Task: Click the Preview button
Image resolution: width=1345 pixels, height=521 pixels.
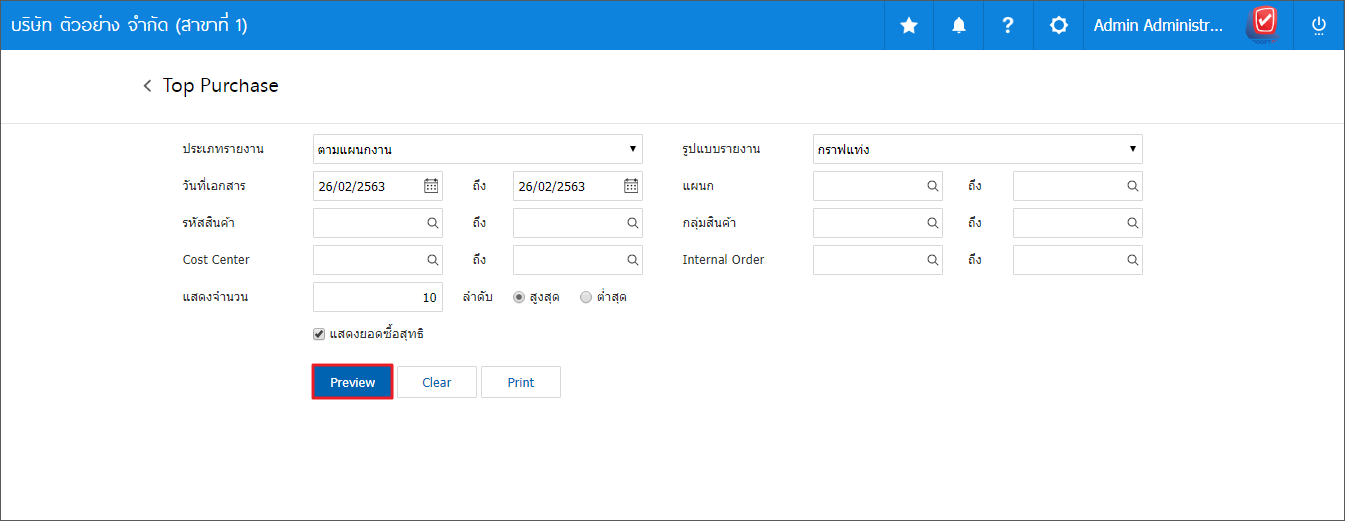Action: pyautogui.click(x=352, y=382)
